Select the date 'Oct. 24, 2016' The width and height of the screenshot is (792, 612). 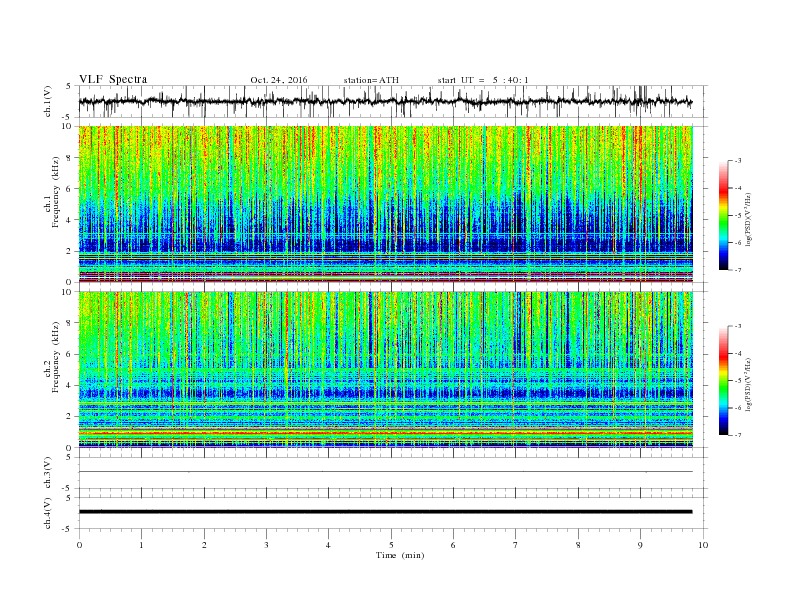pyautogui.click(x=279, y=80)
